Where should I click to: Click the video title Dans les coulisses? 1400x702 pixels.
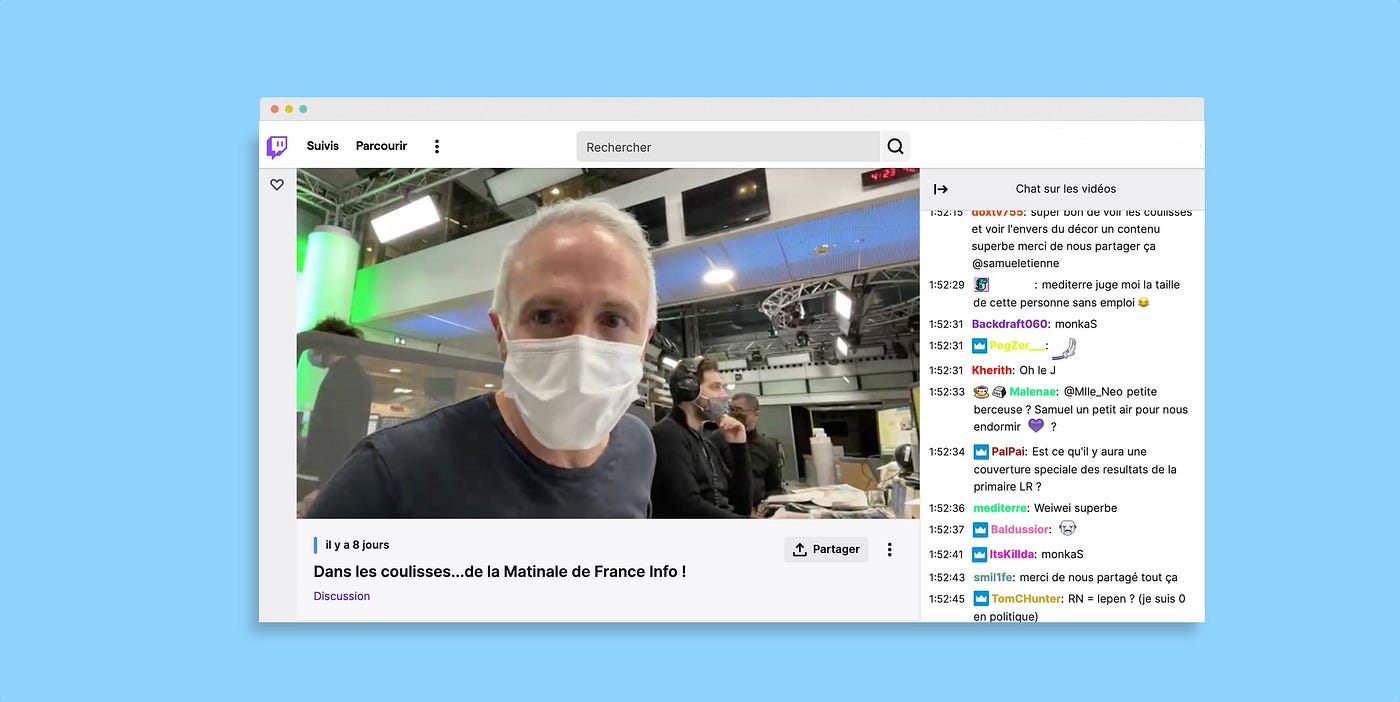(500, 572)
